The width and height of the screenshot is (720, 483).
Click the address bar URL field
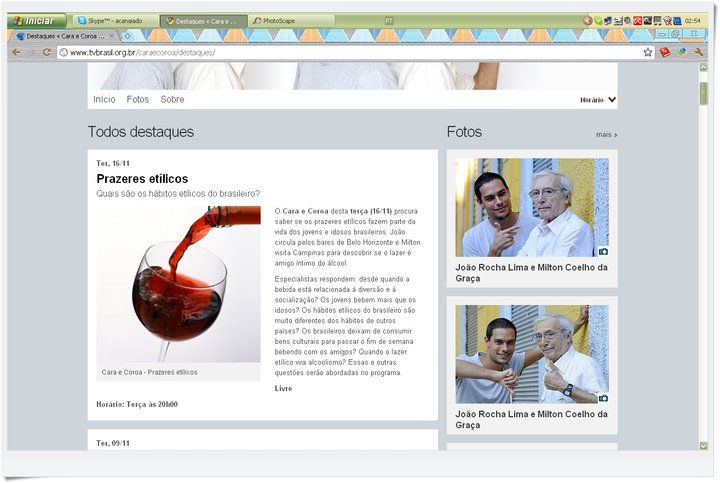pos(354,52)
